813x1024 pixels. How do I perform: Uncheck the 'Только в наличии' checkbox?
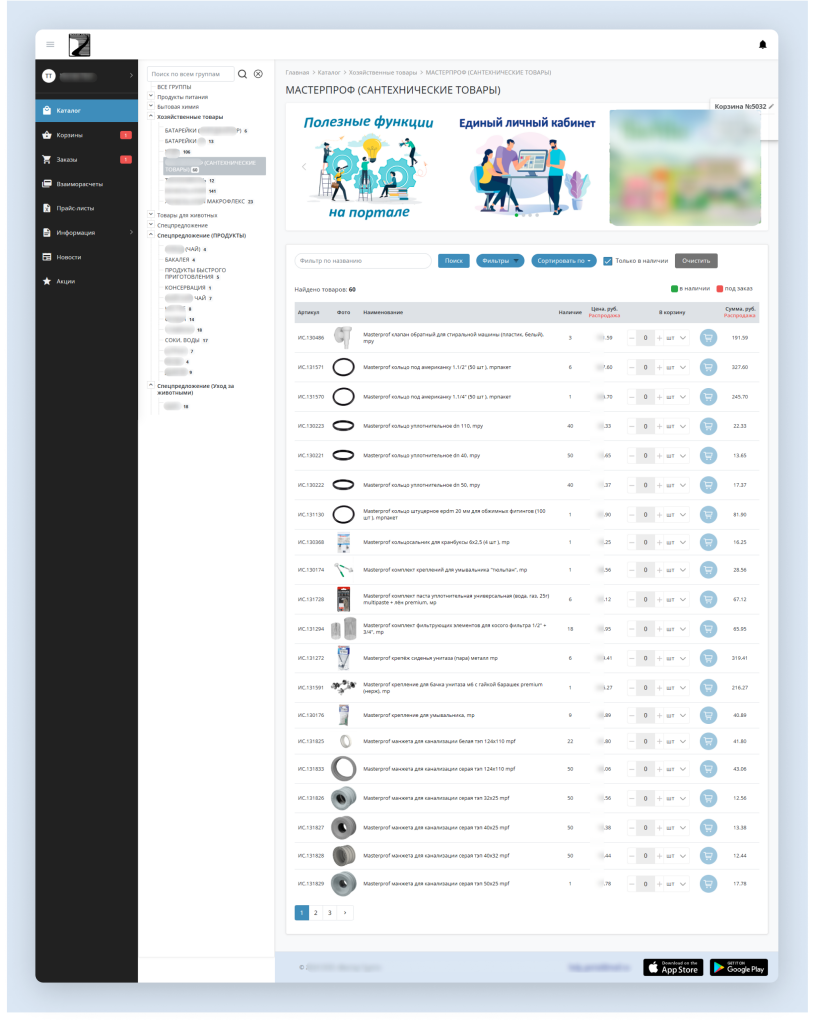point(607,261)
